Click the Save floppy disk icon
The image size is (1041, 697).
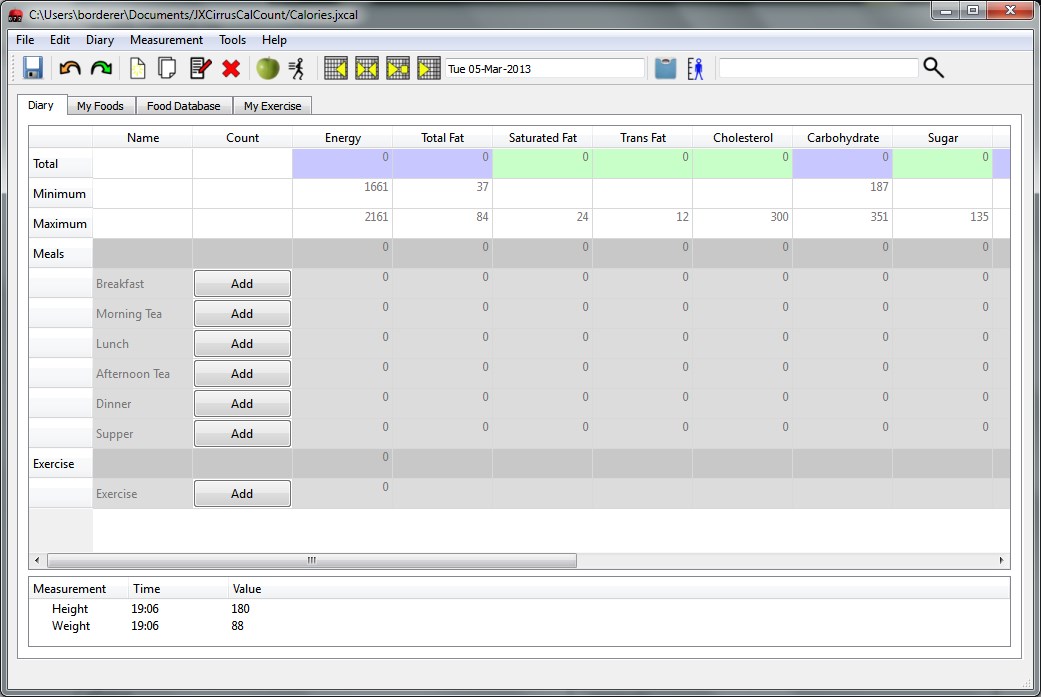point(32,68)
